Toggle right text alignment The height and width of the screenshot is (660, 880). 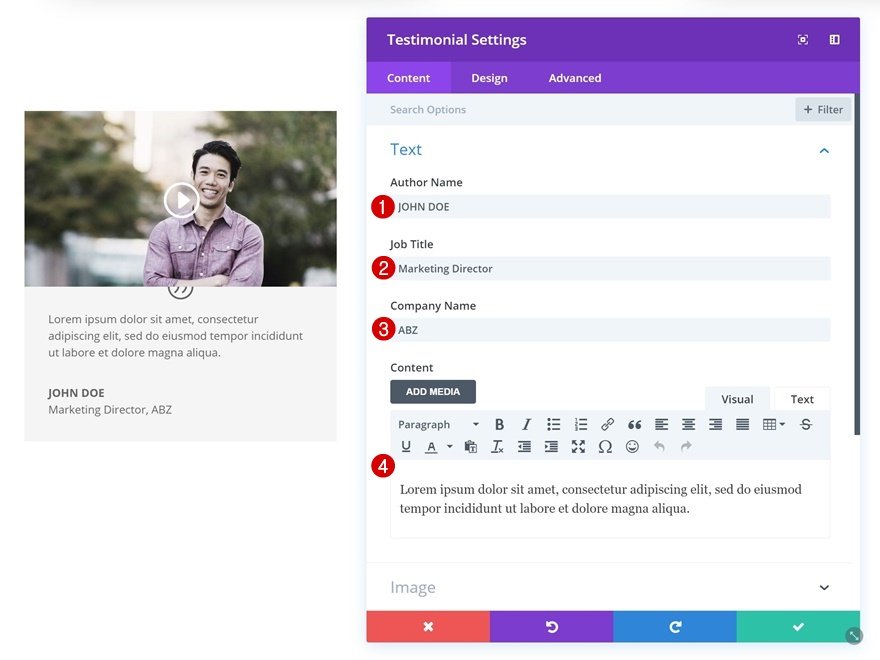pyautogui.click(x=715, y=423)
